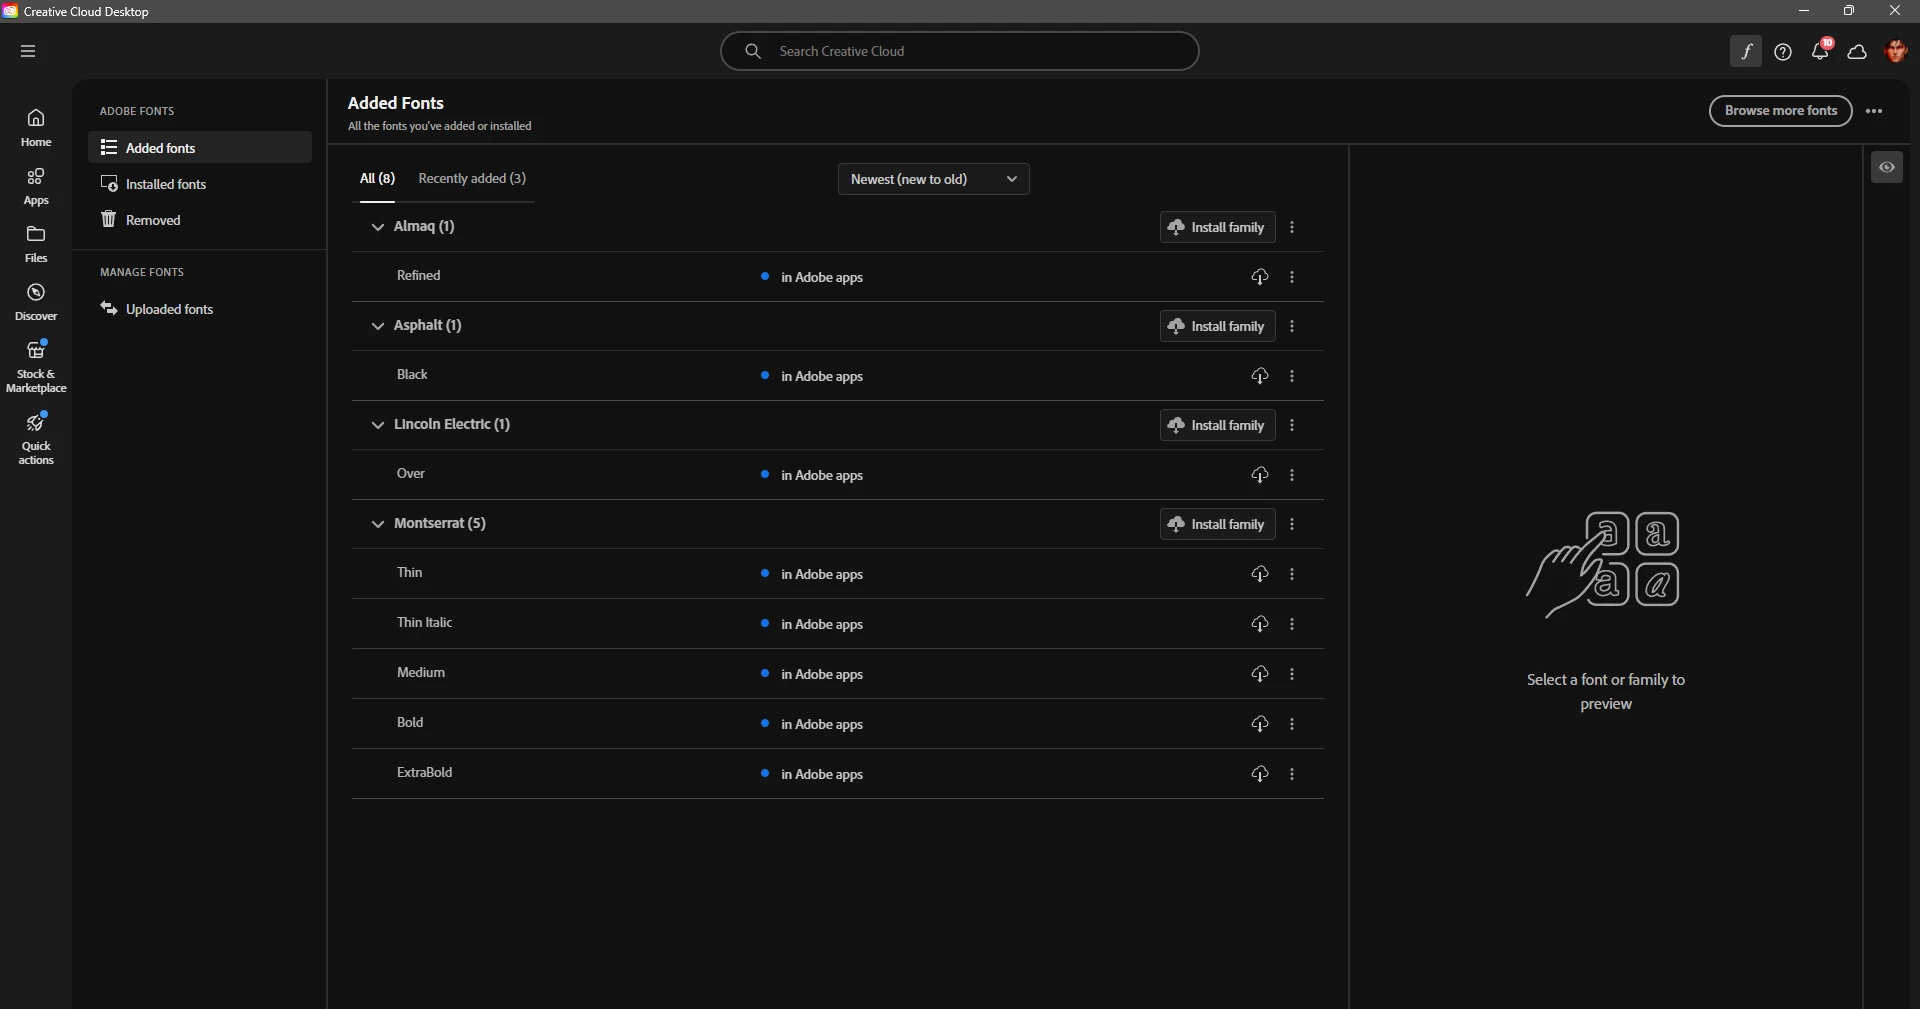
Task: Open Quick actions in the sidebar
Action: coord(36,439)
